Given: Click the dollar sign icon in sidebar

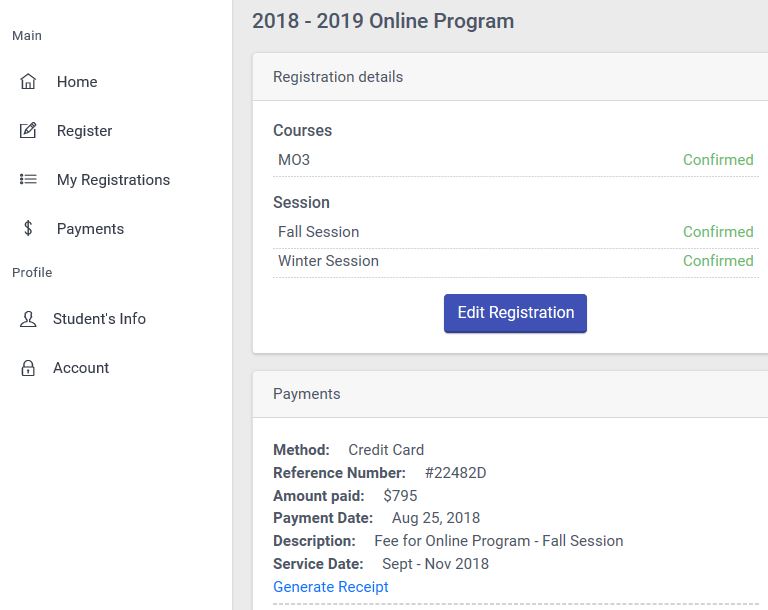Looking at the screenshot, I should tap(28, 229).
